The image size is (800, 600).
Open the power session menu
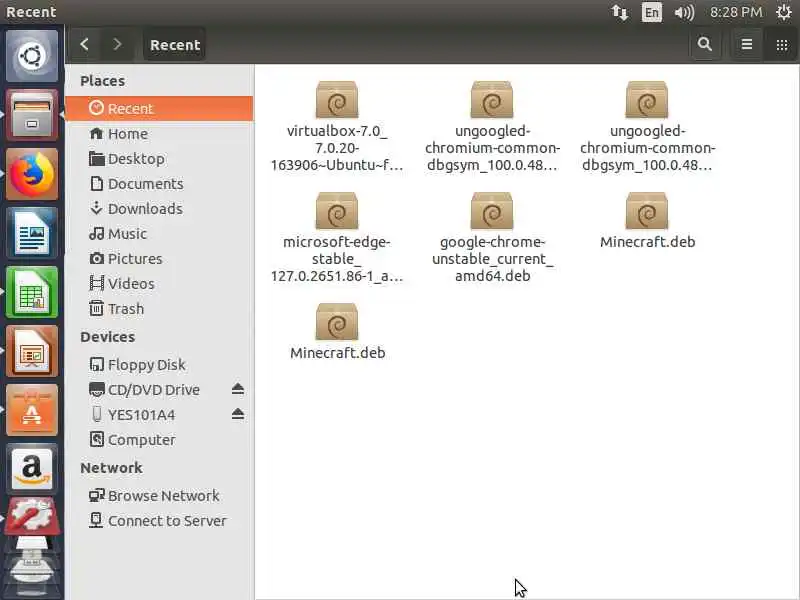[x=783, y=12]
